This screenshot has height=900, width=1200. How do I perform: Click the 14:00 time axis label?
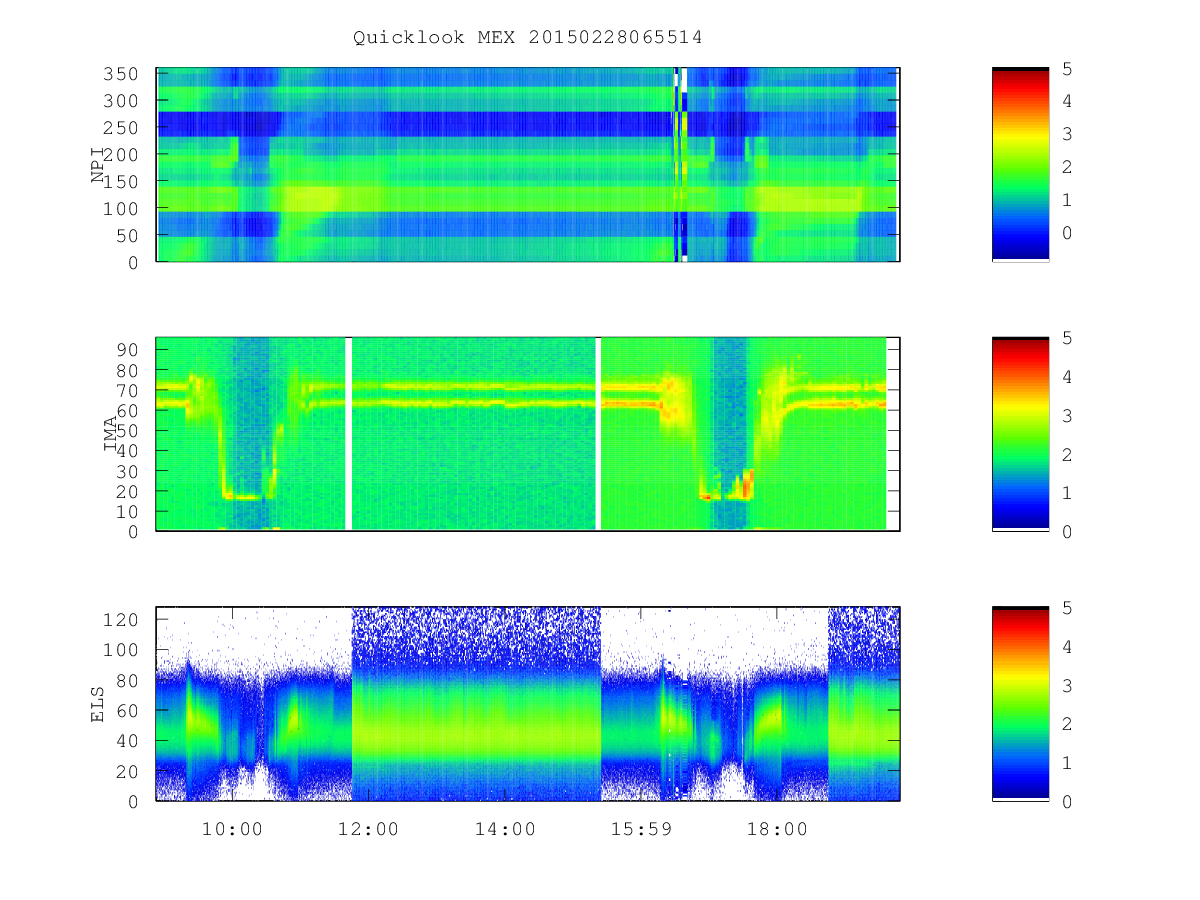(x=505, y=829)
